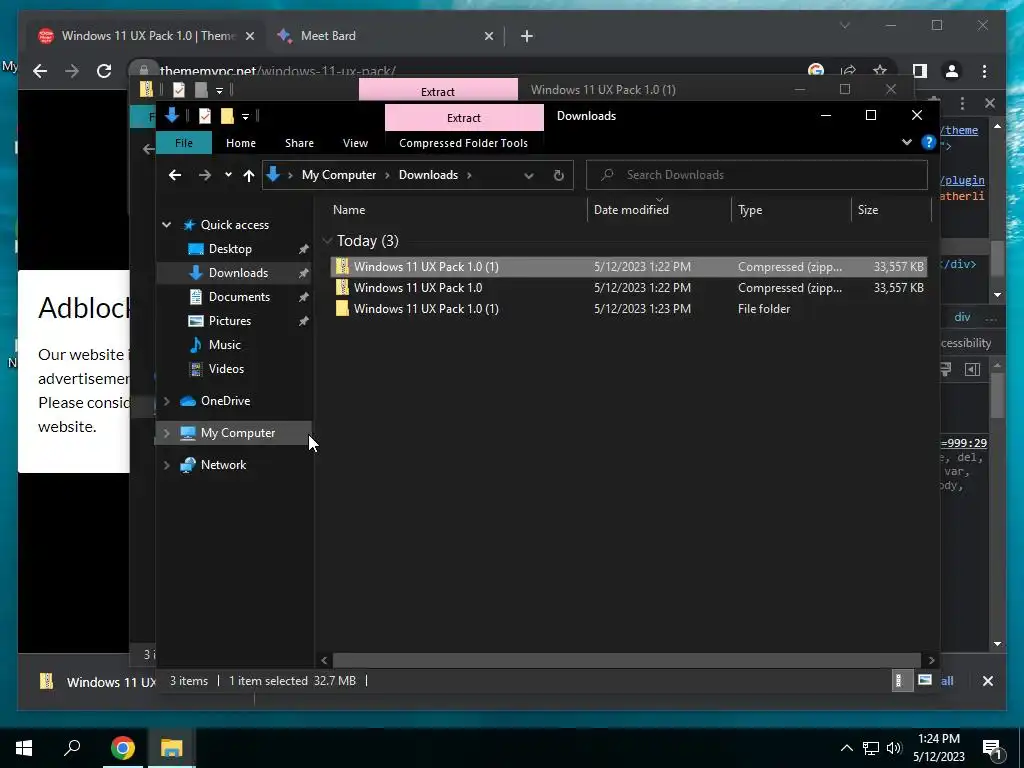Image resolution: width=1024 pixels, height=768 pixels.
Task: Open Chrome profile avatar menu
Action: tap(952, 71)
